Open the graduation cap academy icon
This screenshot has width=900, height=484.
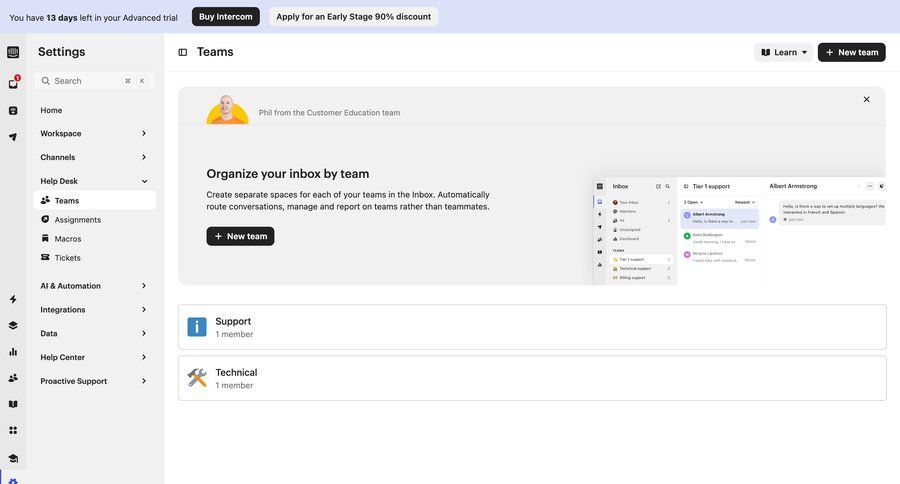pos(13,458)
